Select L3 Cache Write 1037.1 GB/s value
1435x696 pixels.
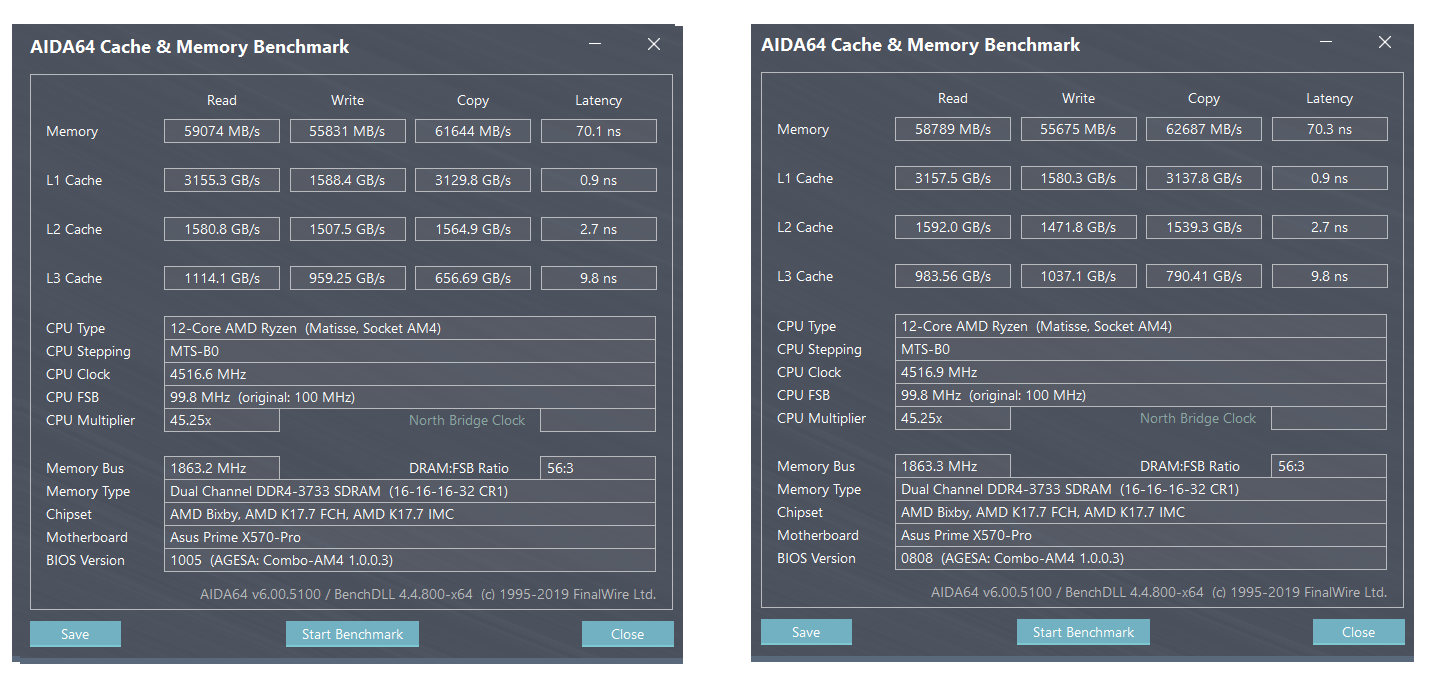pos(1079,276)
